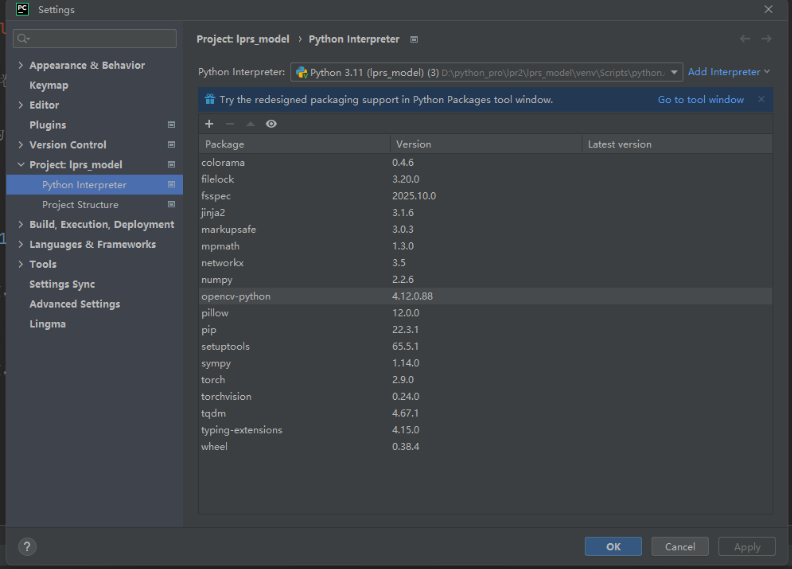Click the uninstall package minus icon
Screen dimensions: 792x569
coord(230,124)
